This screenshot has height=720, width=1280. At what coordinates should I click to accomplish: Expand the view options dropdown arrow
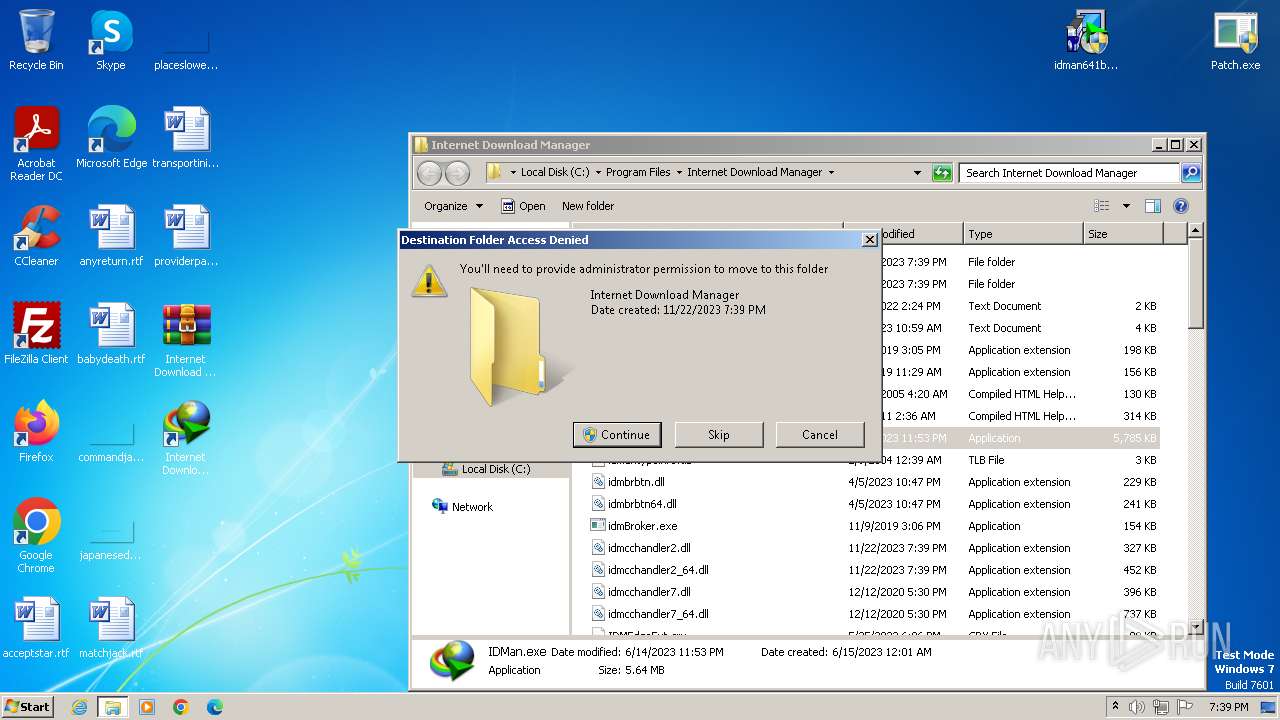tap(1126, 206)
